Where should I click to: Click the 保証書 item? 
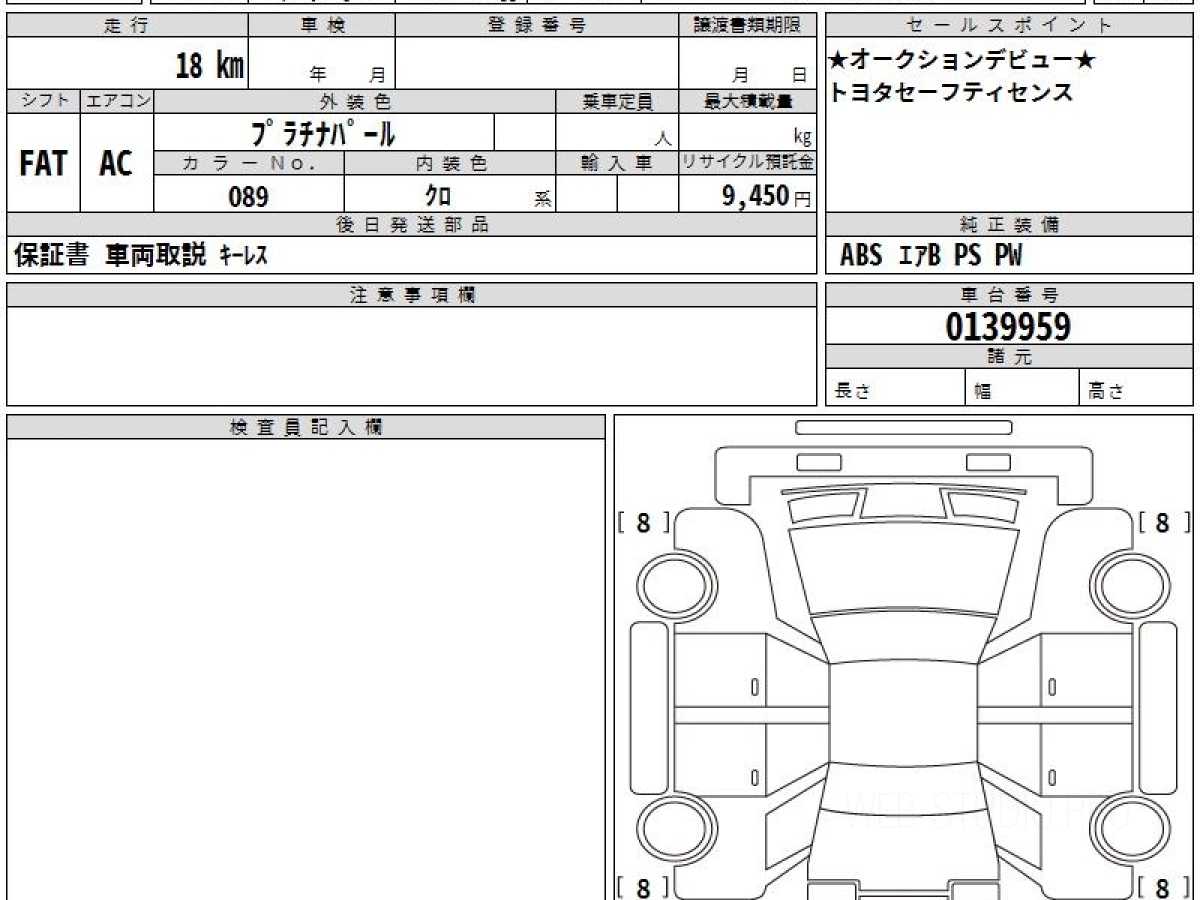(x=52, y=256)
